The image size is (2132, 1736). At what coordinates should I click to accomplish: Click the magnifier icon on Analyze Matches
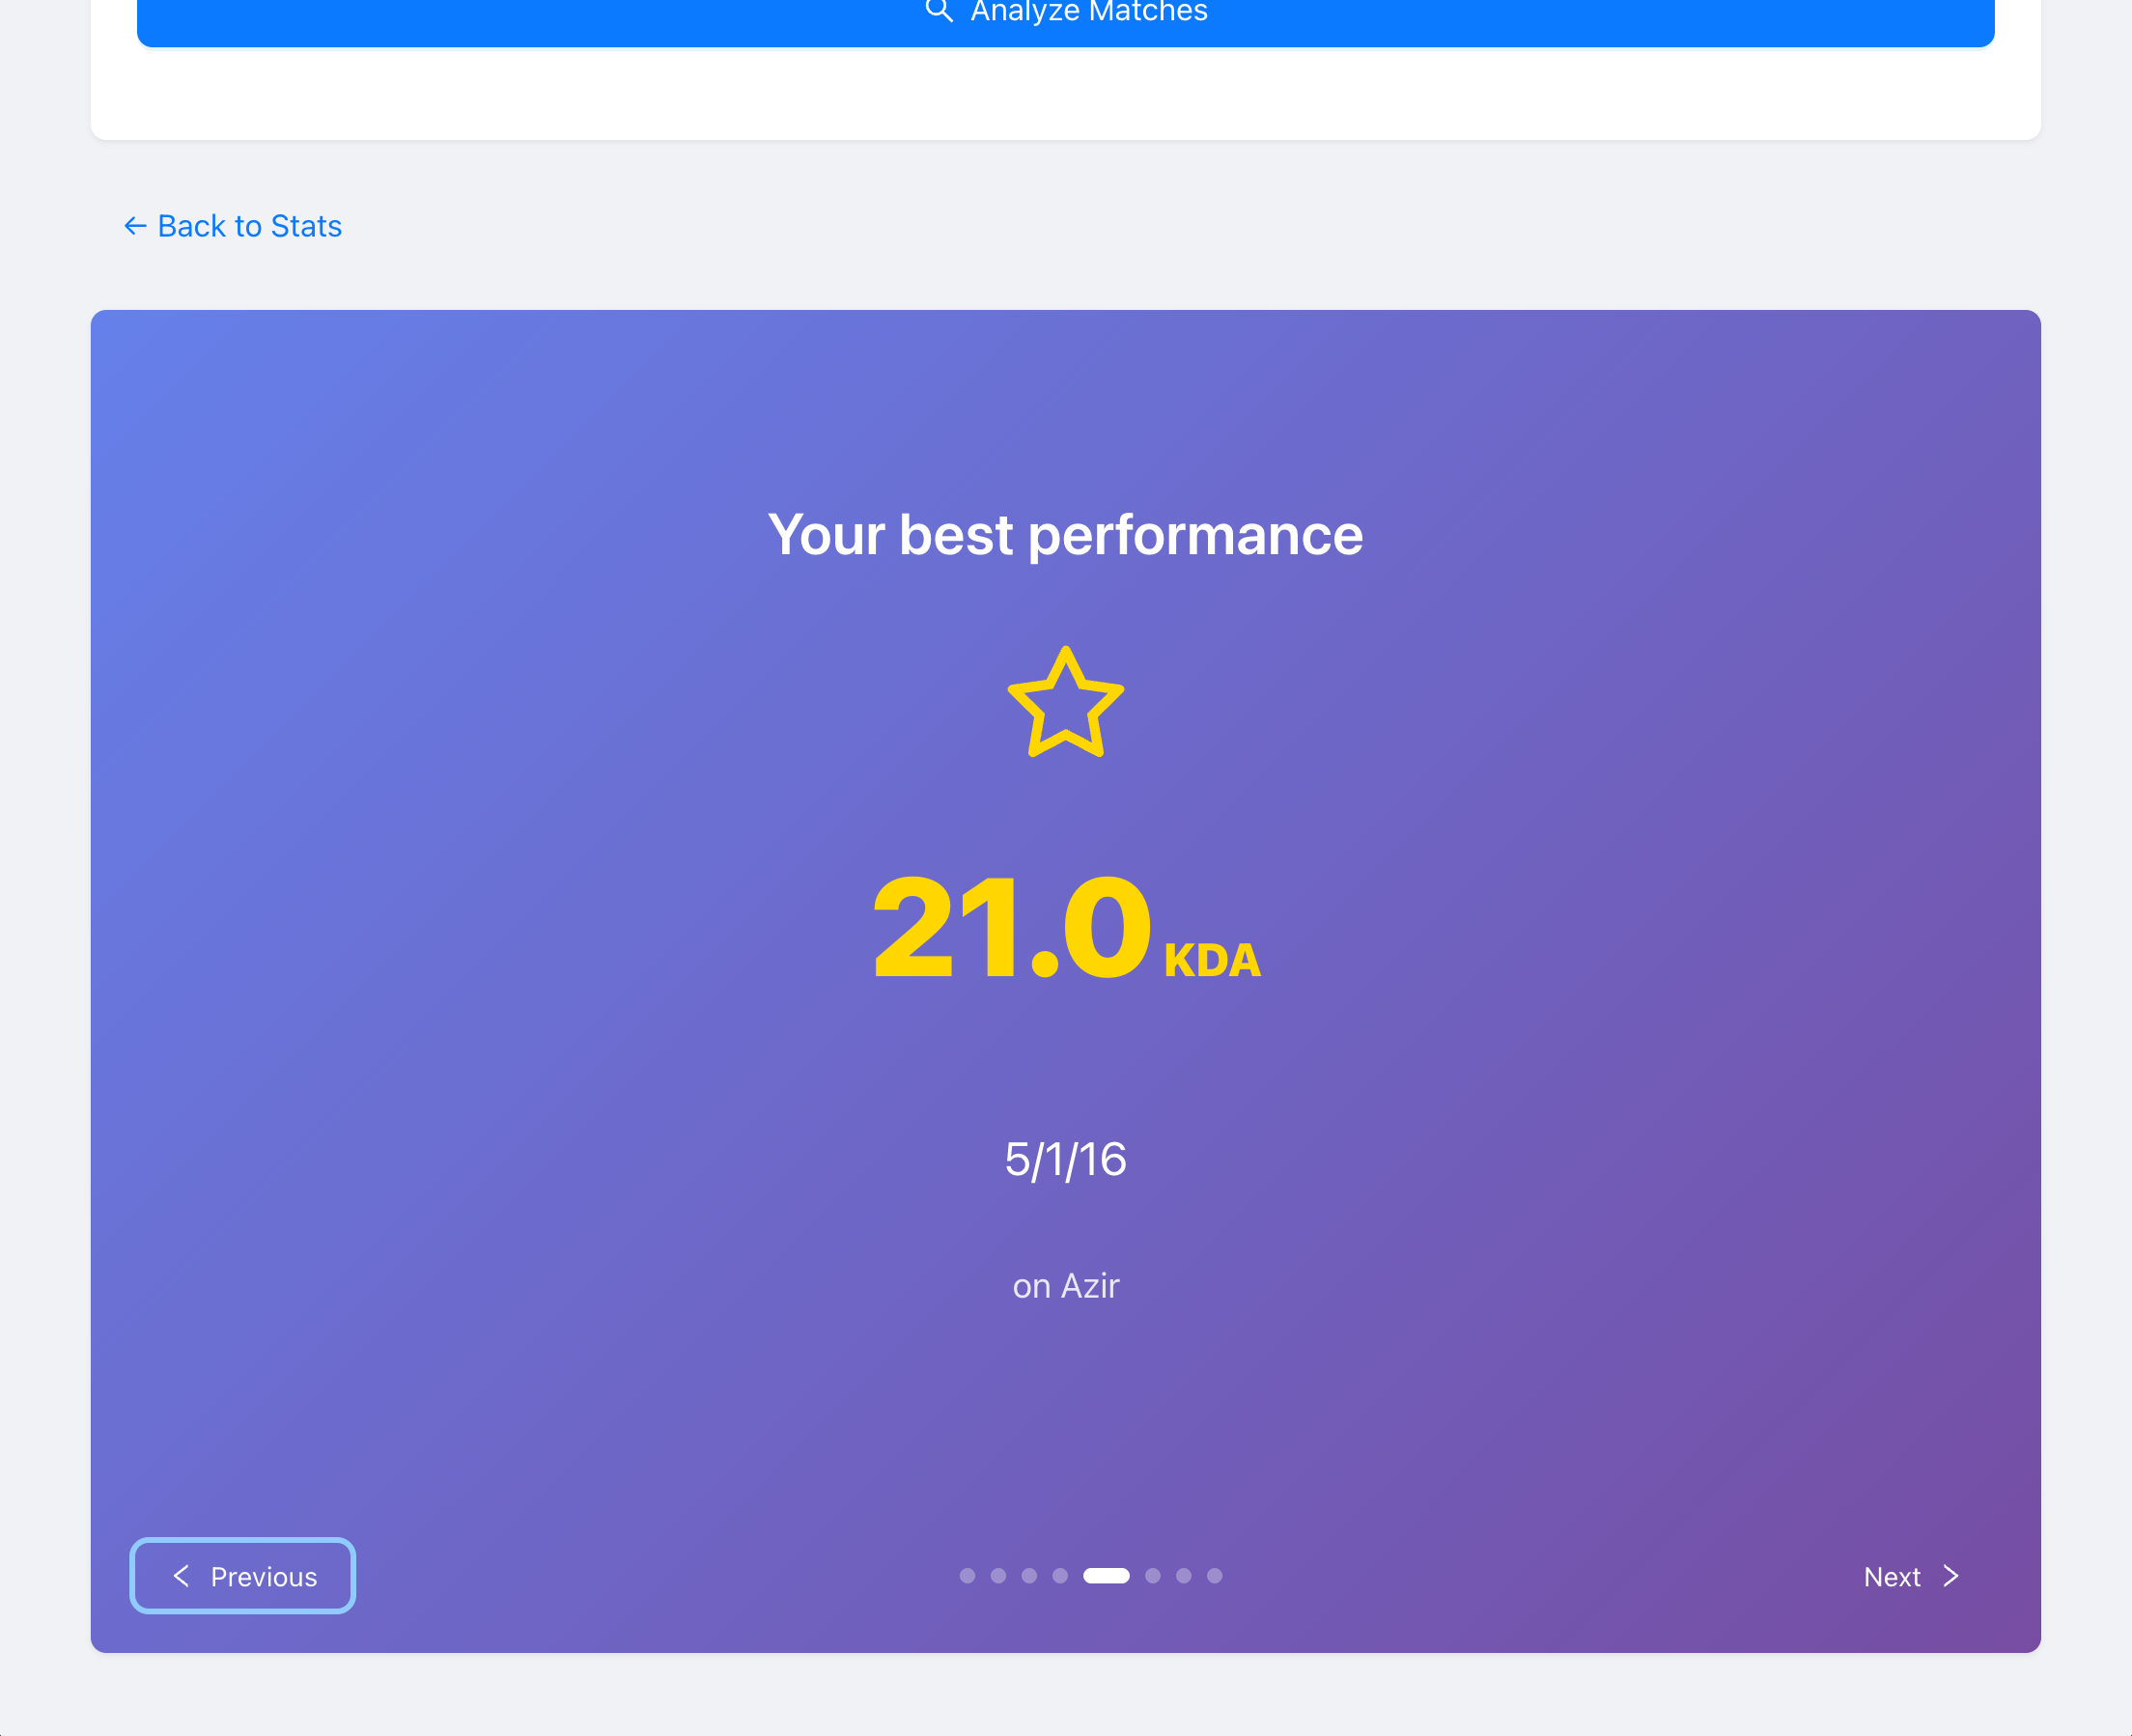coord(938,10)
